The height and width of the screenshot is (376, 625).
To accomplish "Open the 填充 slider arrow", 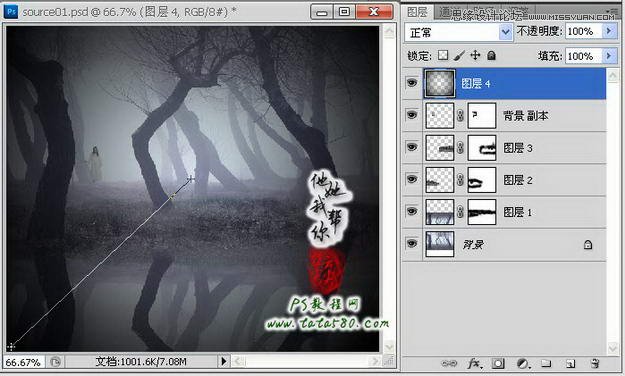I will (609, 56).
